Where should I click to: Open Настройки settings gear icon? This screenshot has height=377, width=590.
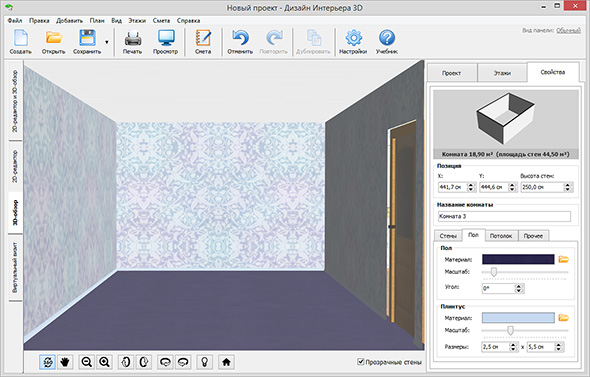click(353, 41)
